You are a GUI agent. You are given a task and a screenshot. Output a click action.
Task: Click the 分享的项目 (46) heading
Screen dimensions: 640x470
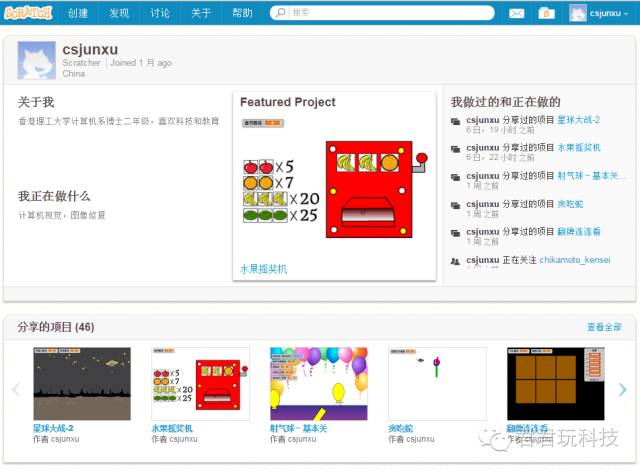point(56,327)
